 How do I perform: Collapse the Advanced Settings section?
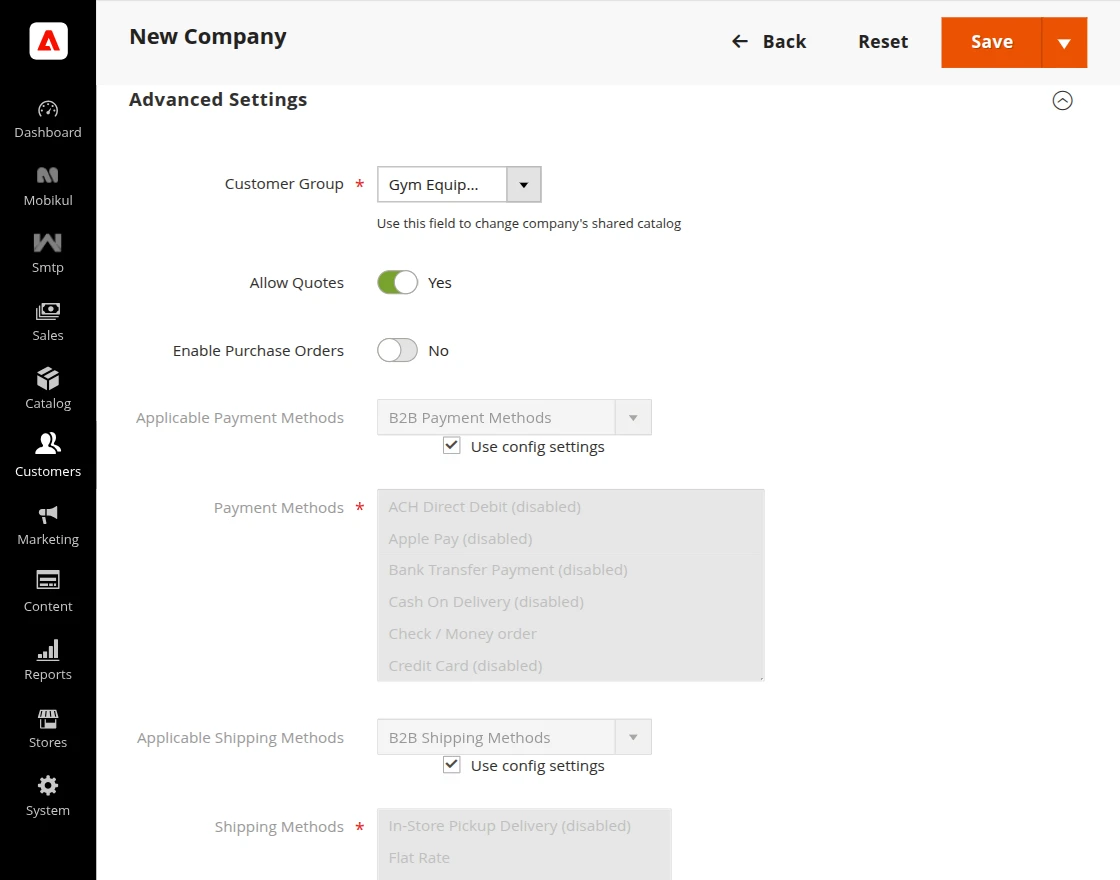[x=1062, y=101]
